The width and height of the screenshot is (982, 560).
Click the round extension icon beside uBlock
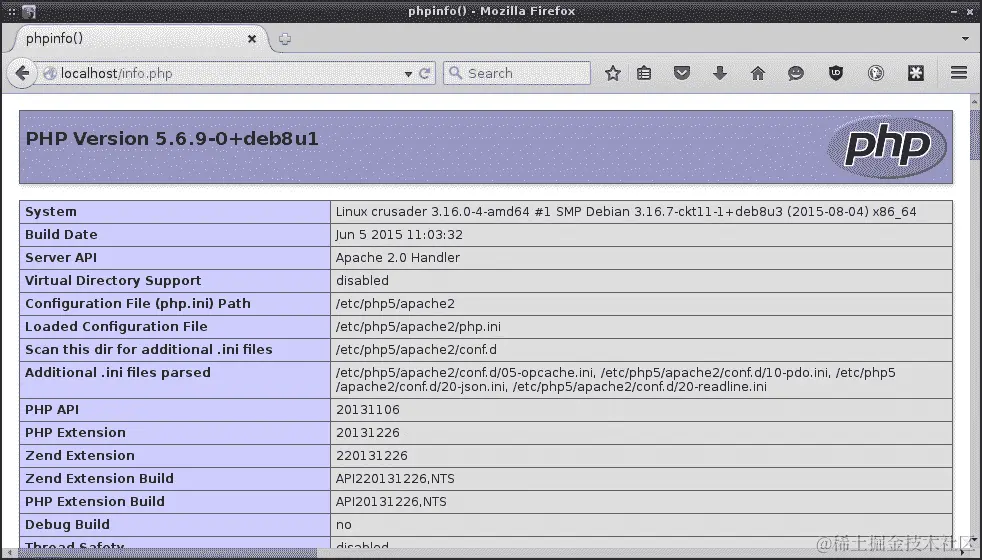pos(876,73)
